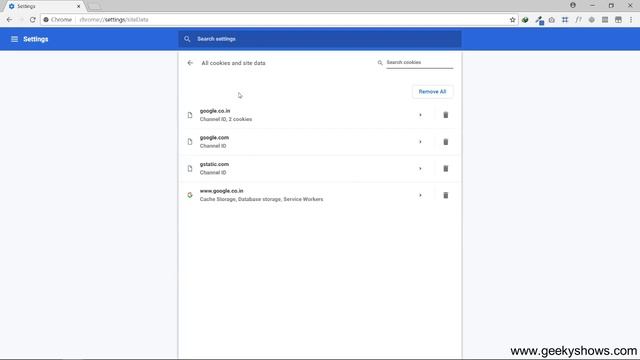Click the green extension icon in toolbar
The width and height of the screenshot is (640, 360).
point(525,20)
